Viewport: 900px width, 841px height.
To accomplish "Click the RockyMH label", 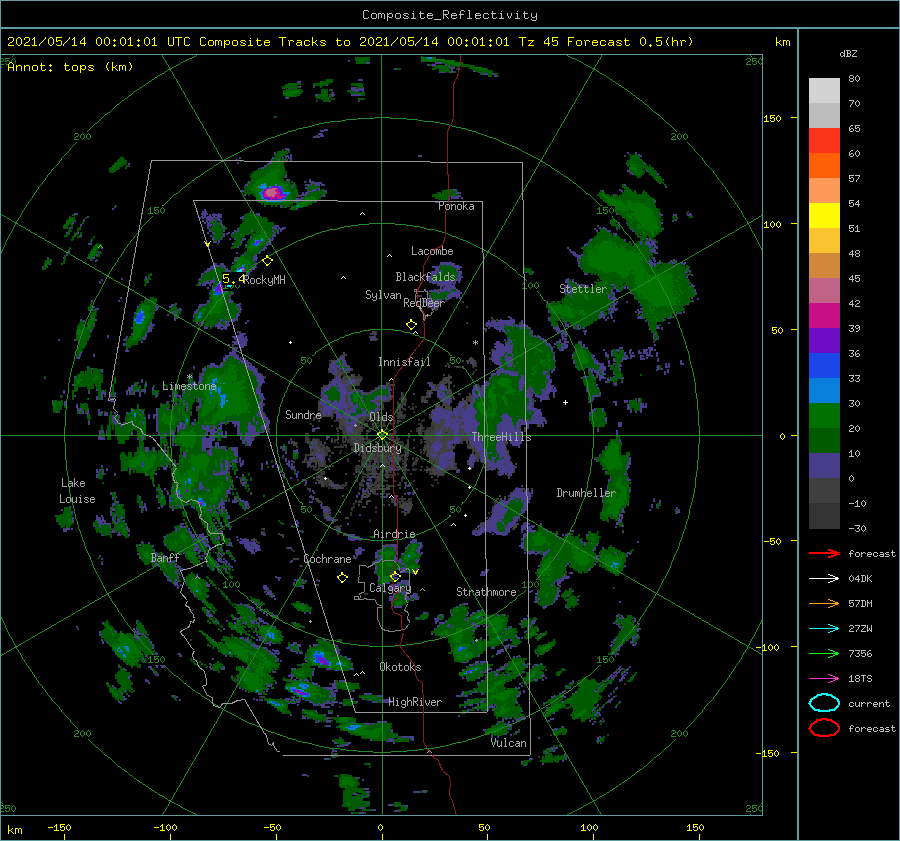I will tap(265, 280).
